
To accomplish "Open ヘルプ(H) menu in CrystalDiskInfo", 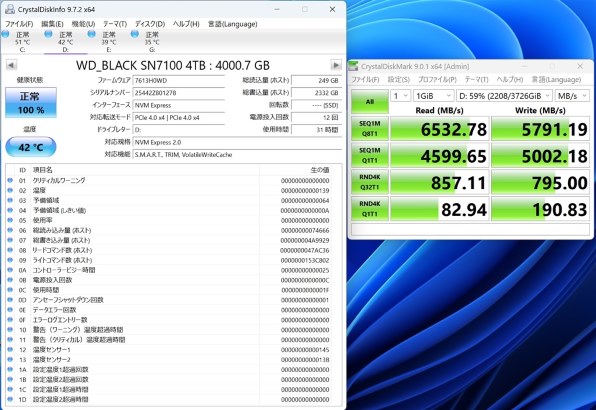I will (x=186, y=24).
